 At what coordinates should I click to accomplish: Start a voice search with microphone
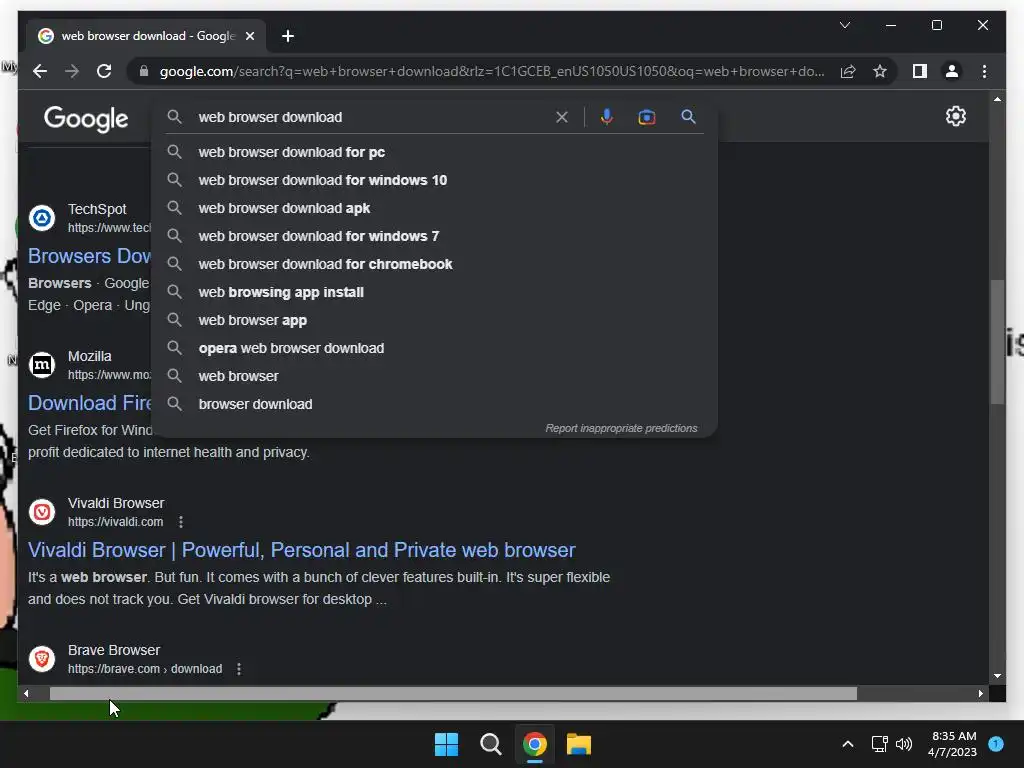[x=607, y=117]
